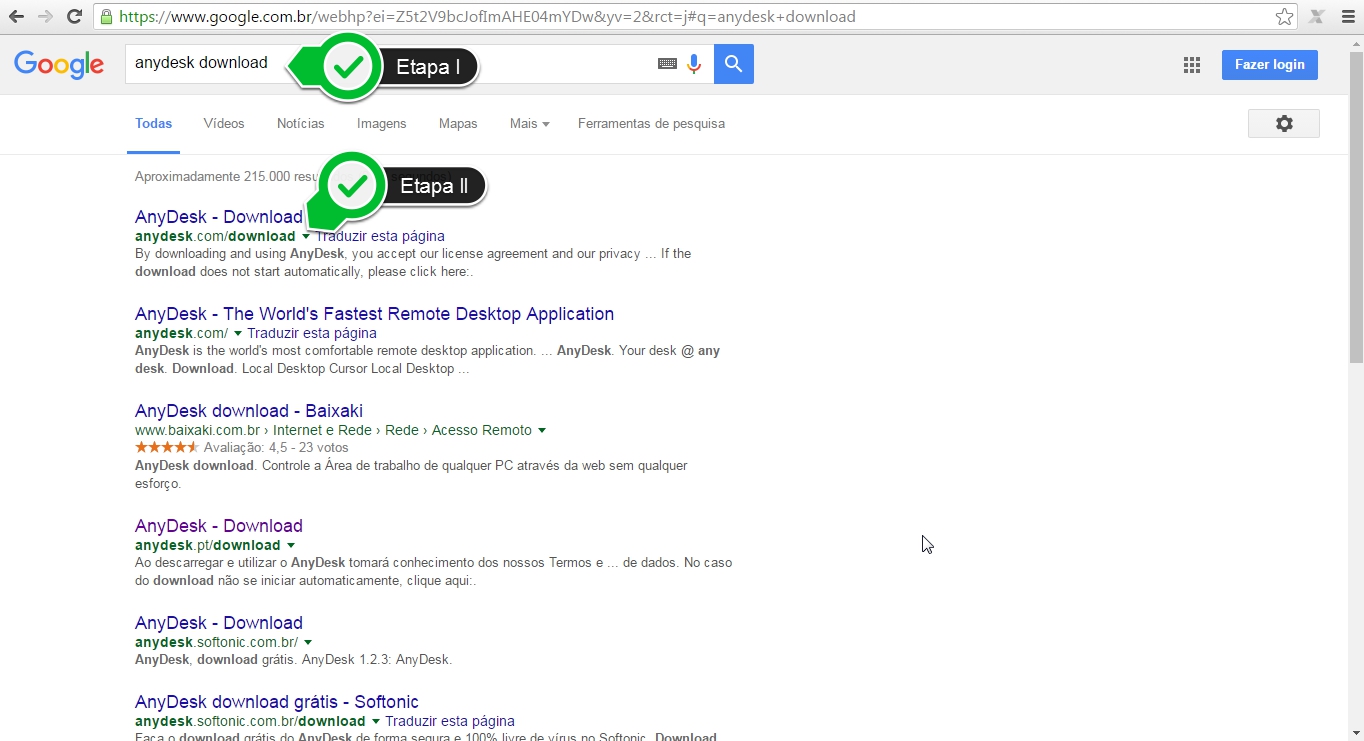Open AnyDesk download grátis - Softonic result
The height and width of the screenshot is (741, 1364).
click(x=277, y=702)
